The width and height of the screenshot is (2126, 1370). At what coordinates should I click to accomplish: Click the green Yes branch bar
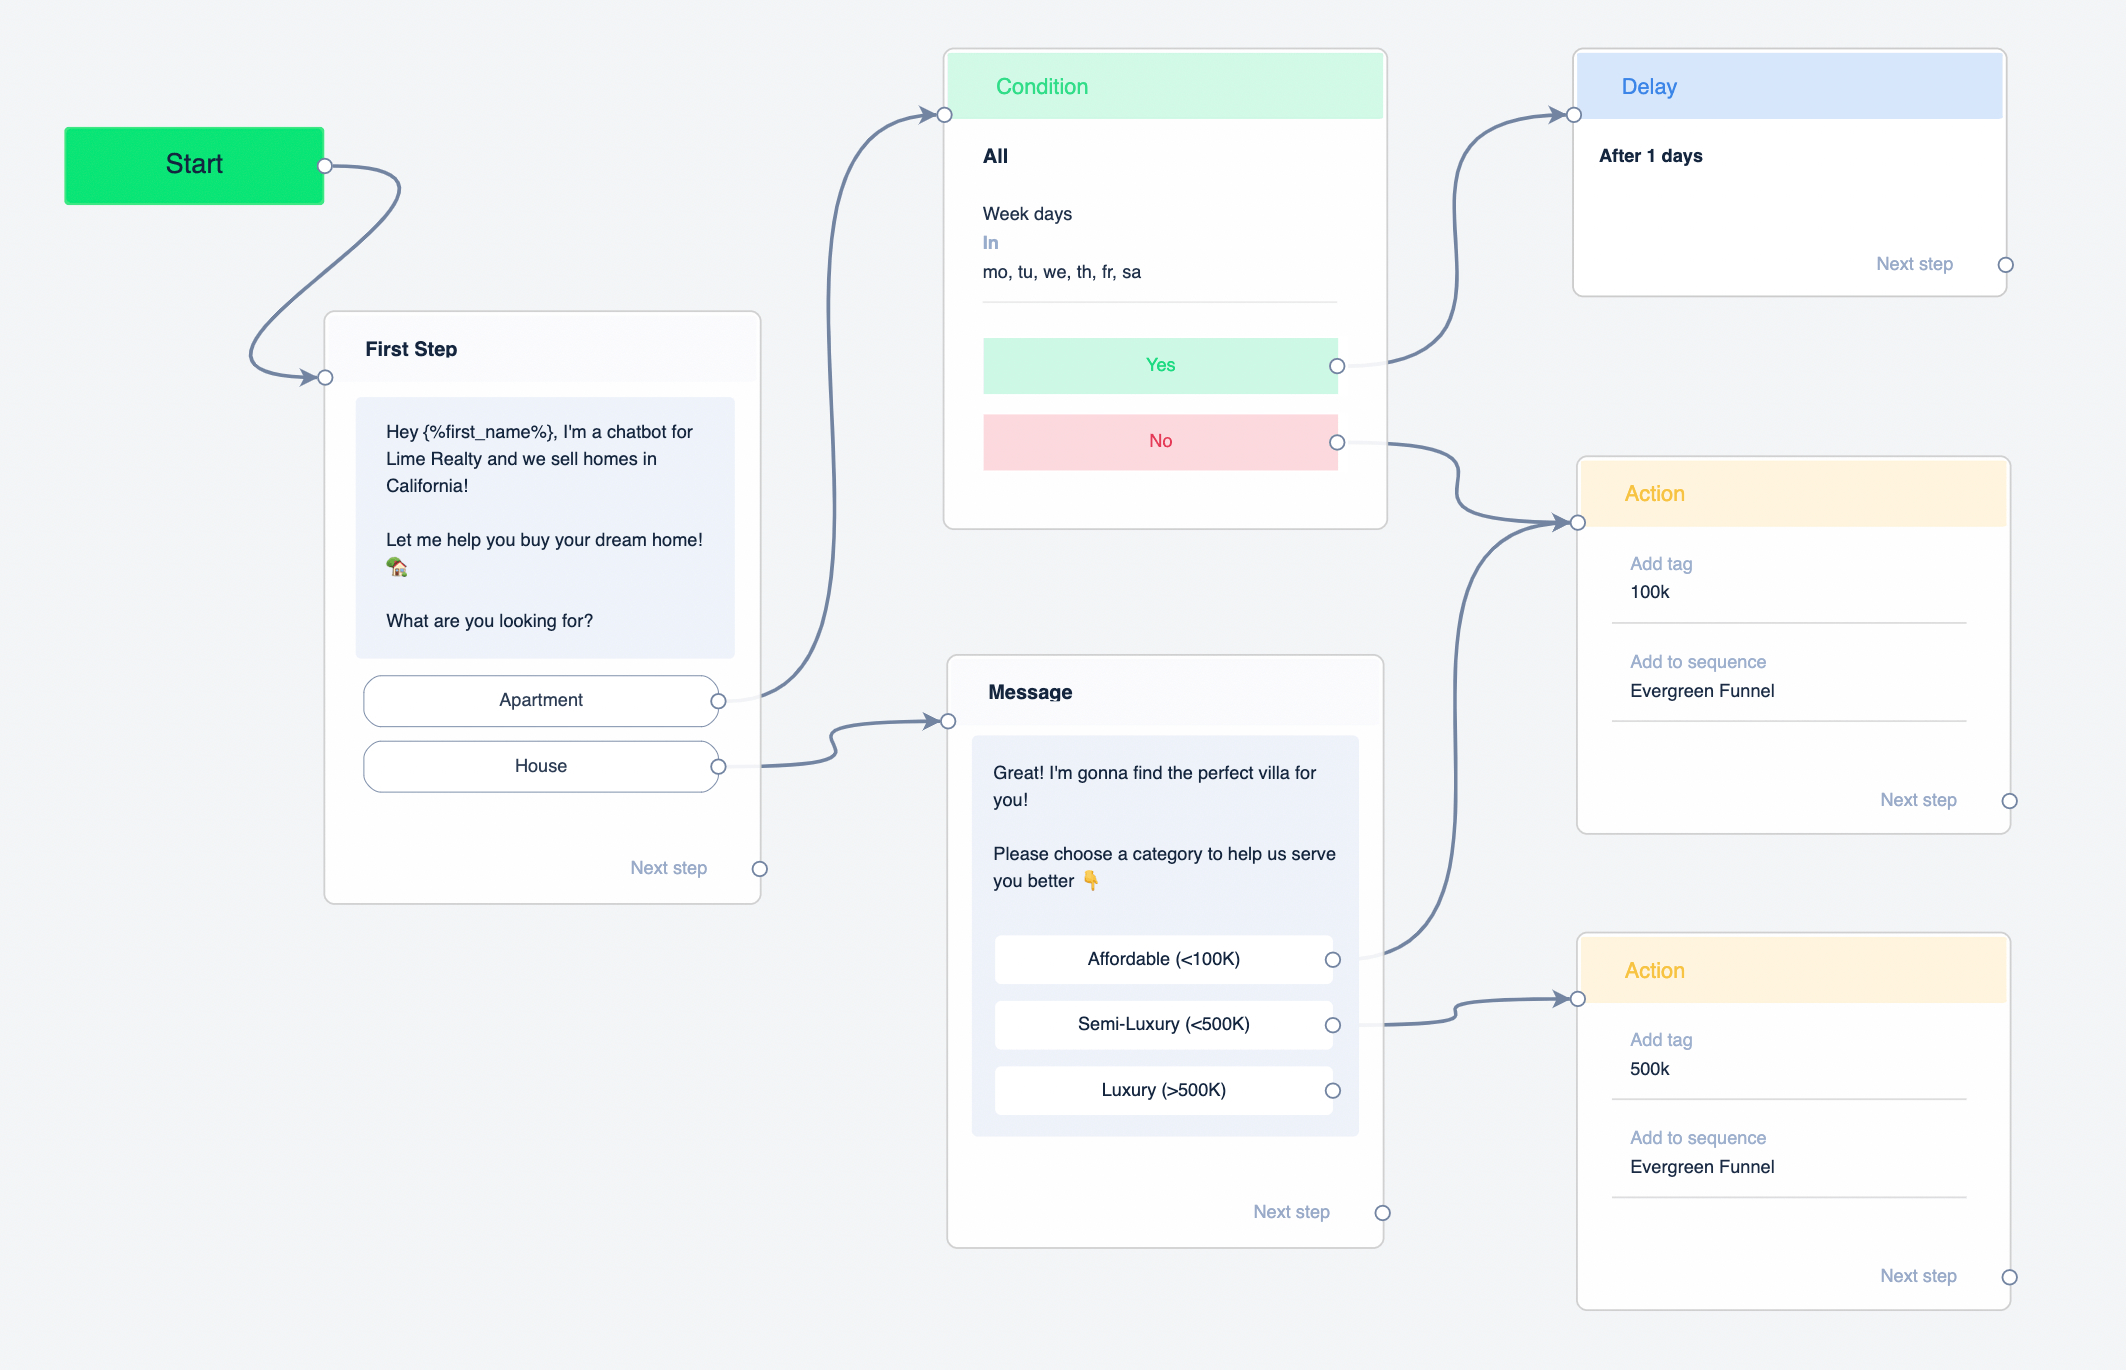(1159, 365)
